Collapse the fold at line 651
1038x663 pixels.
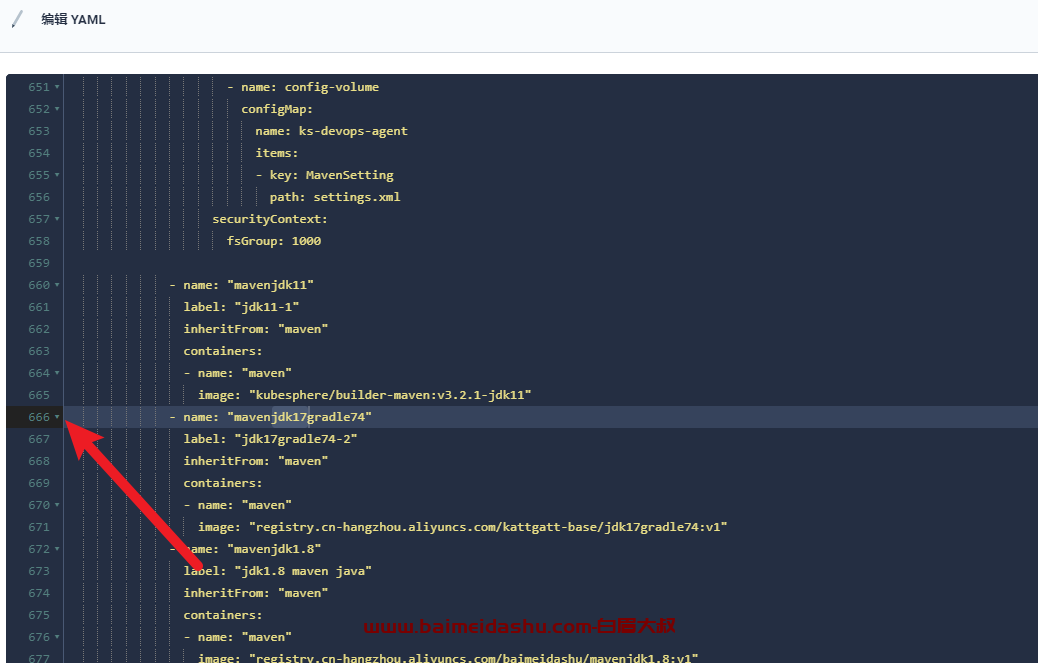[x=57, y=87]
